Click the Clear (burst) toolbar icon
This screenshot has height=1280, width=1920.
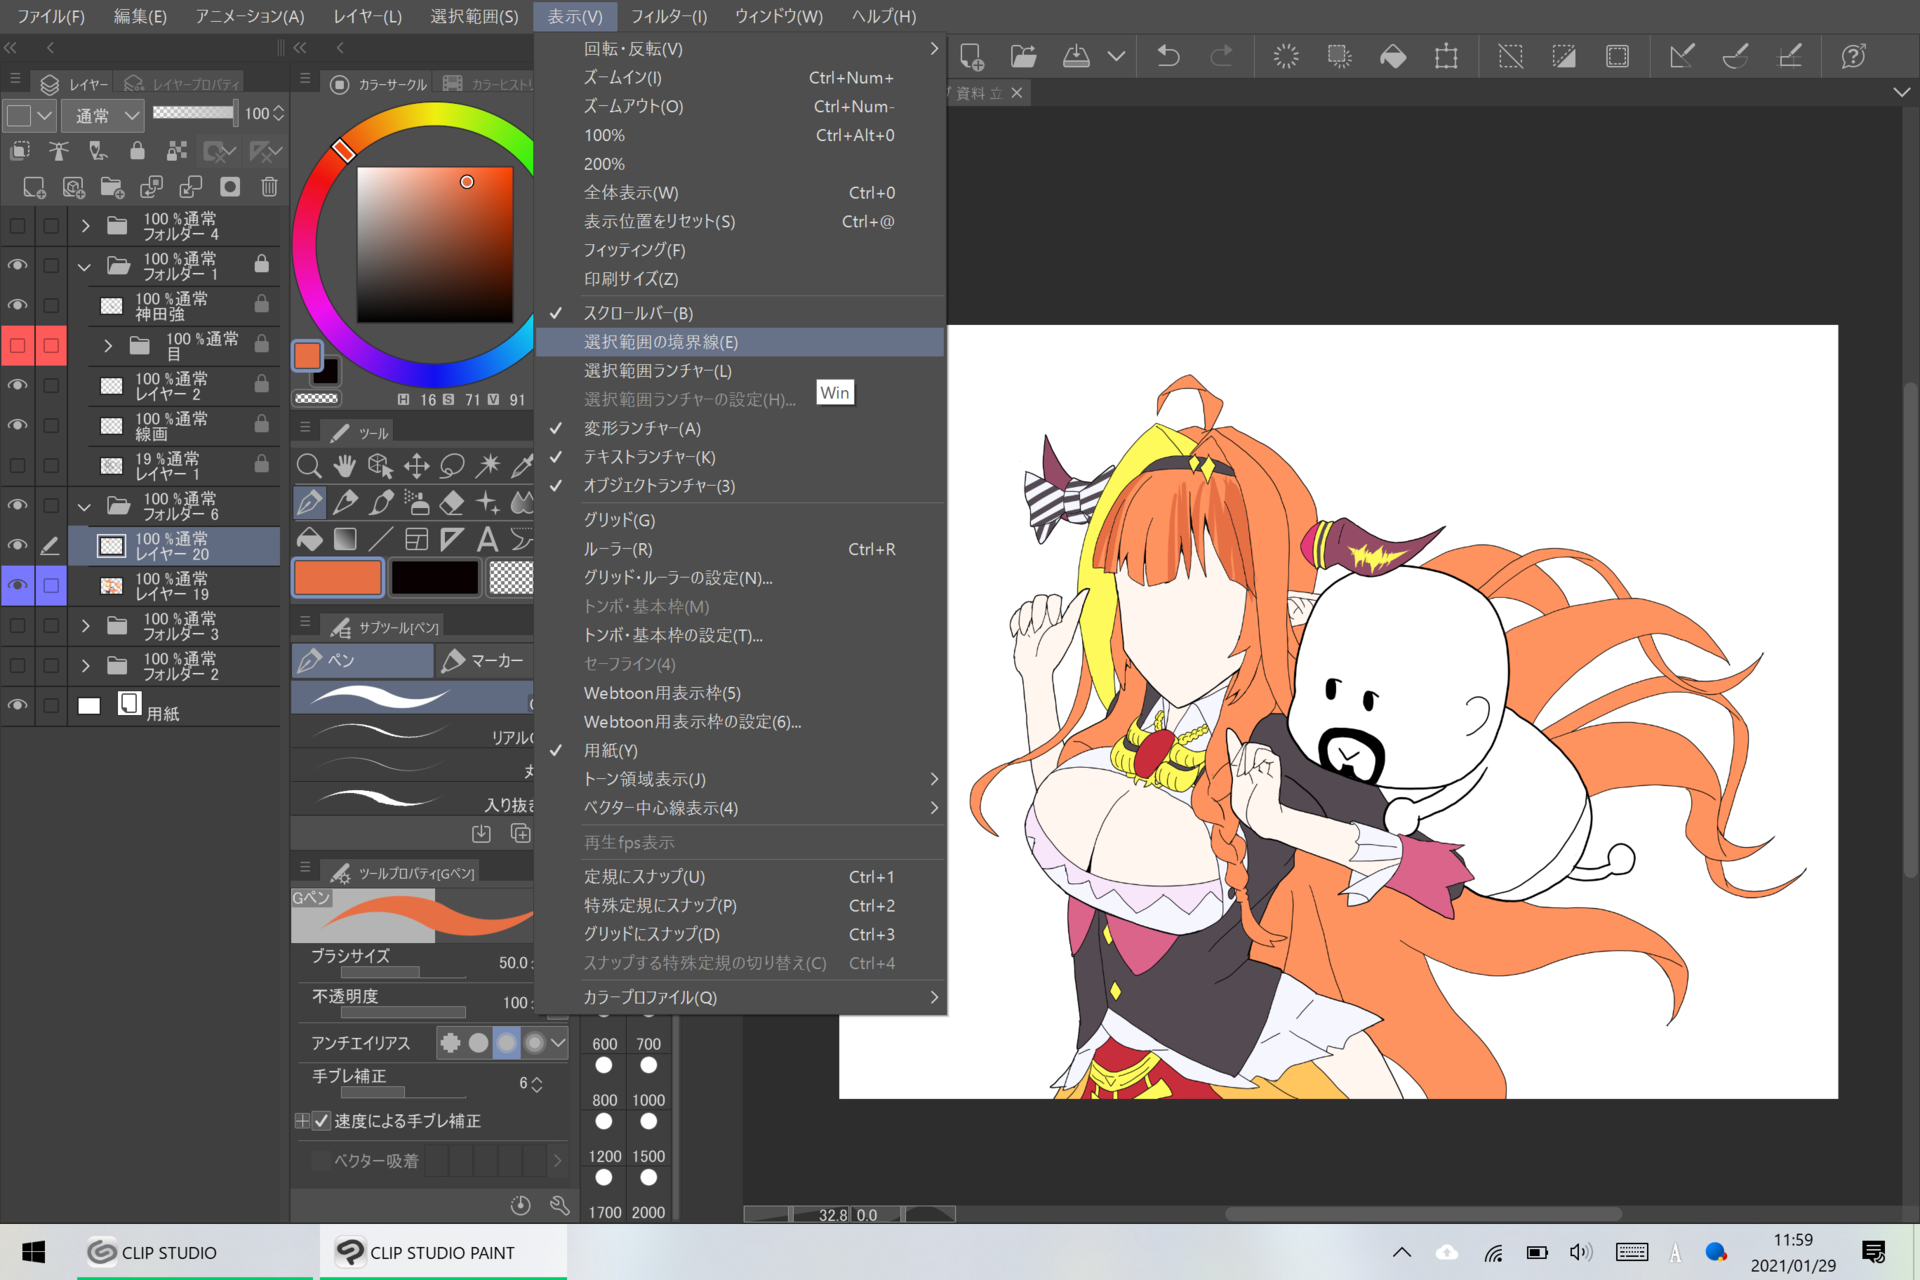point(1286,56)
